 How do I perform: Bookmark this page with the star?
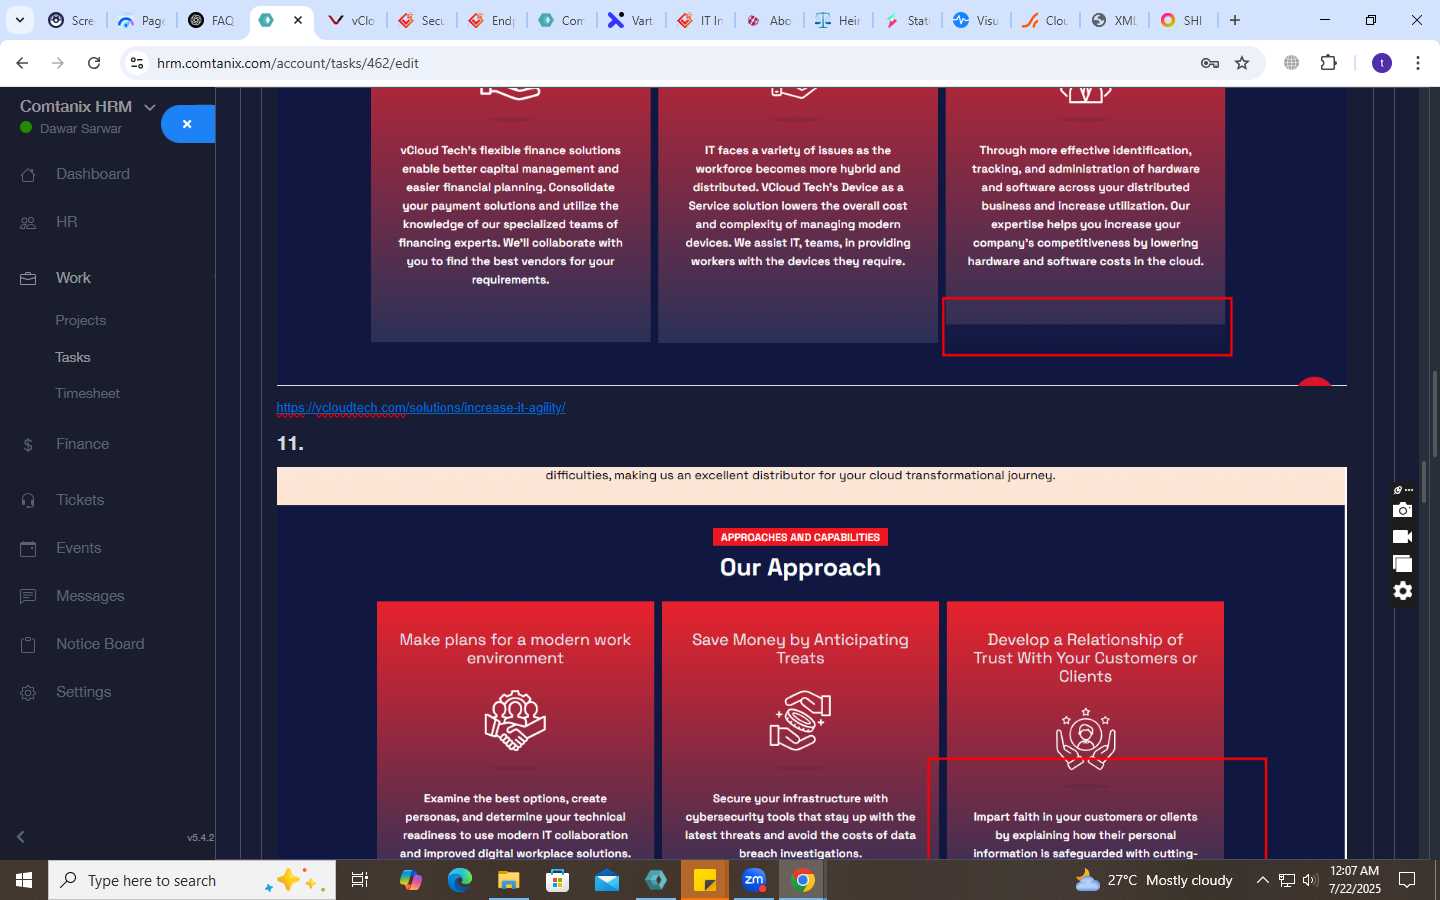point(1242,63)
